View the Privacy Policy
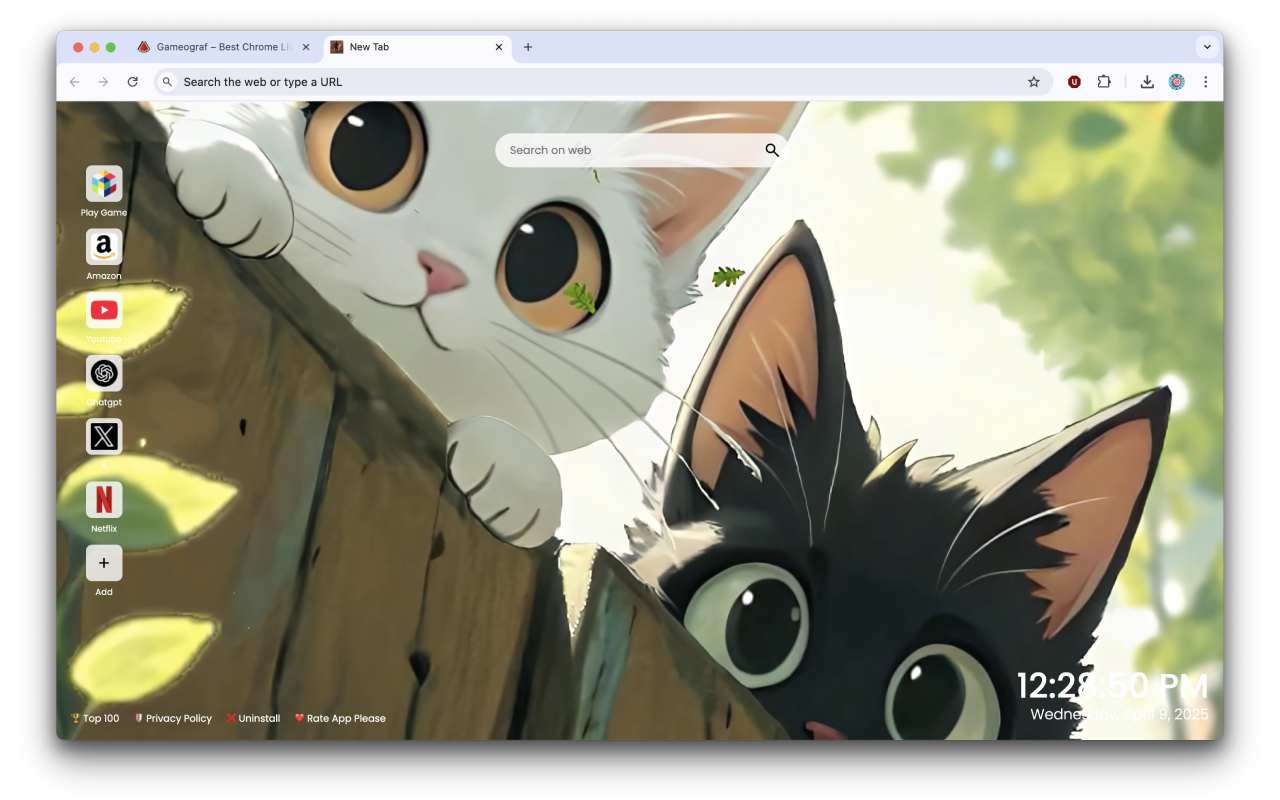Image resolution: width=1280 pixels, height=800 pixels. [173, 718]
